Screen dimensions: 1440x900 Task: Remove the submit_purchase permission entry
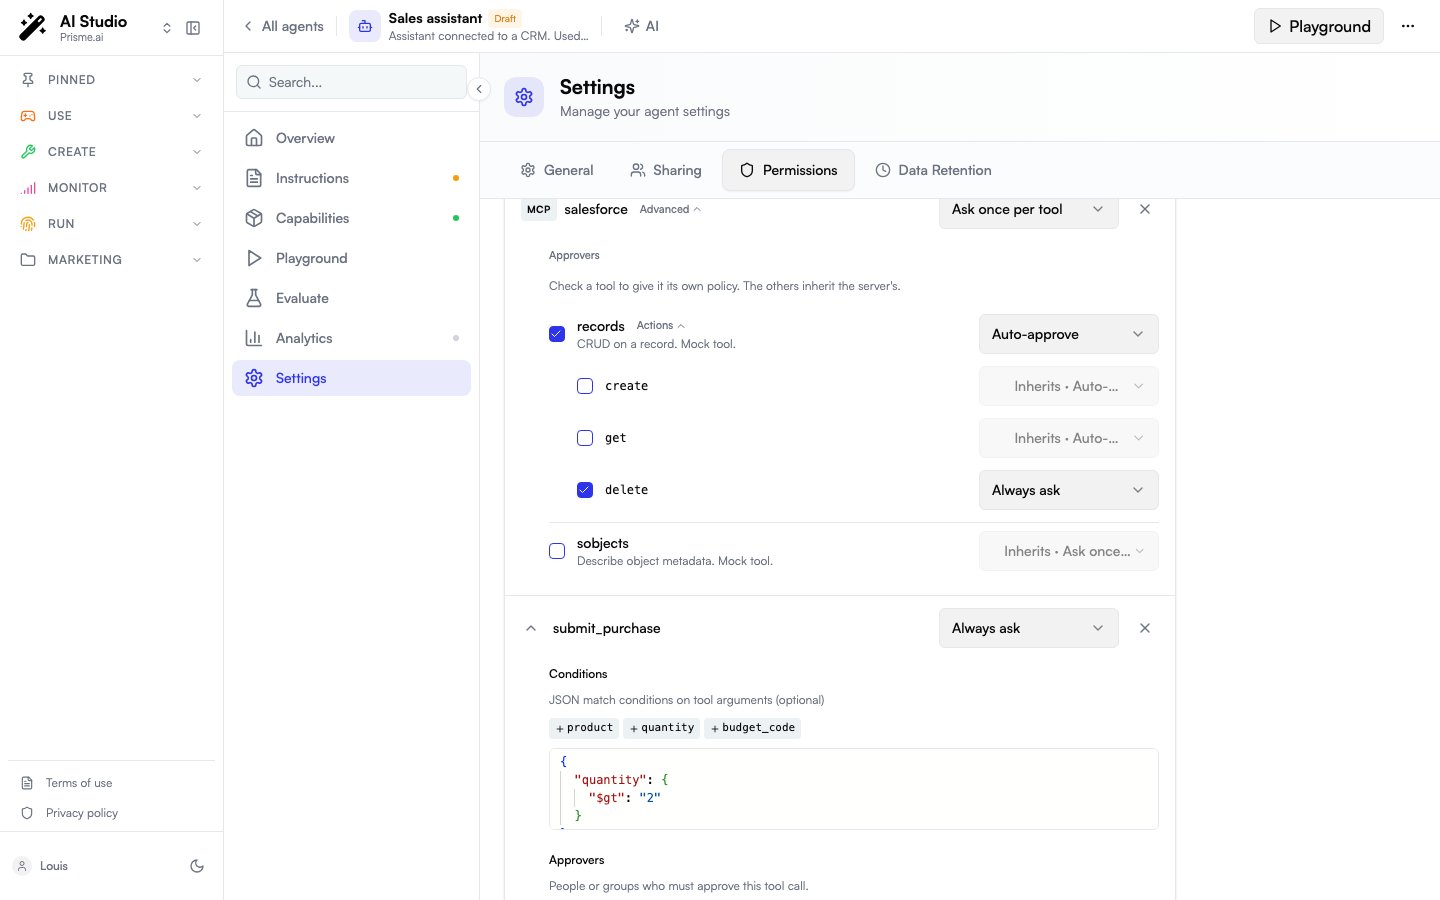1145,628
